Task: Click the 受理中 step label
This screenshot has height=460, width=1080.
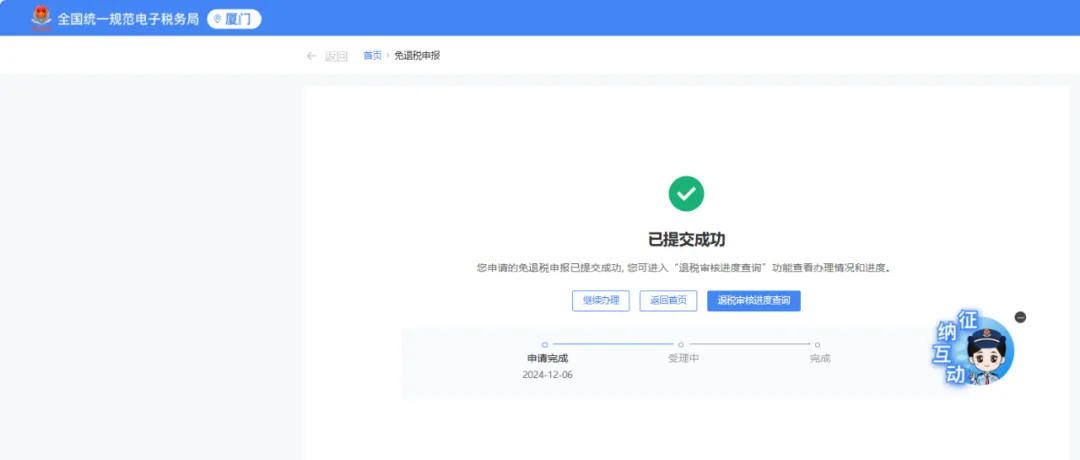Action: [683, 359]
